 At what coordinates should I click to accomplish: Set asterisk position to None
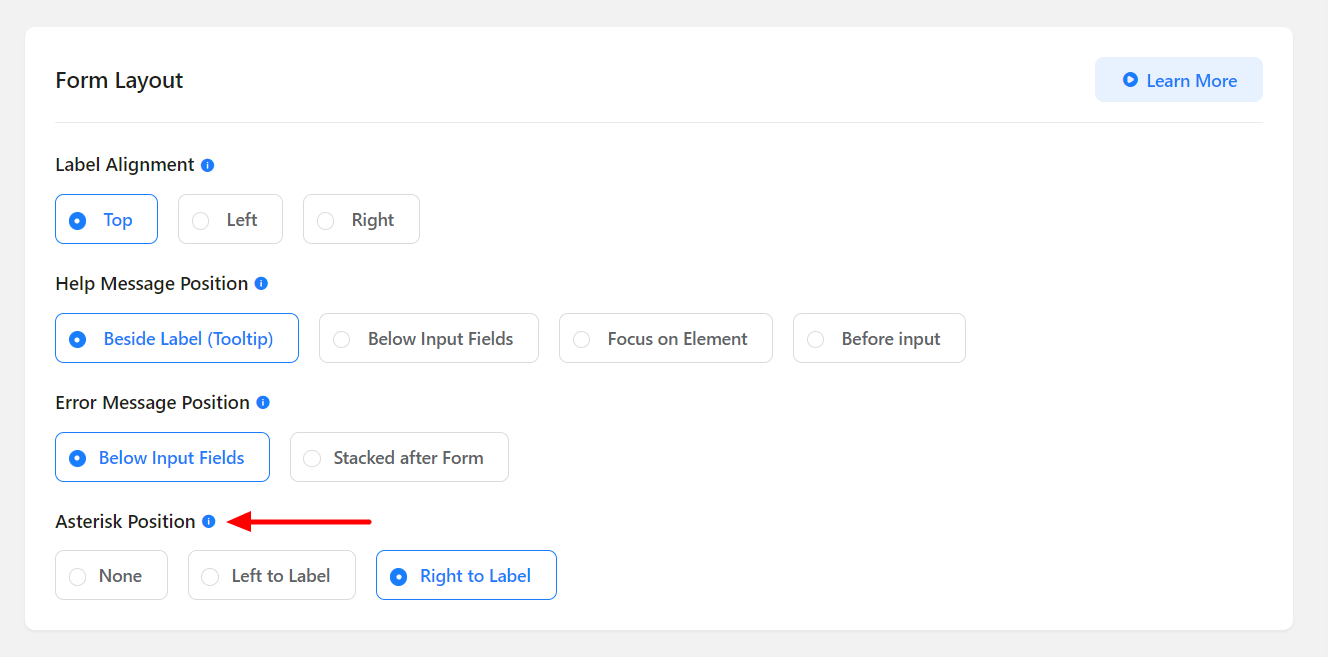(x=111, y=576)
